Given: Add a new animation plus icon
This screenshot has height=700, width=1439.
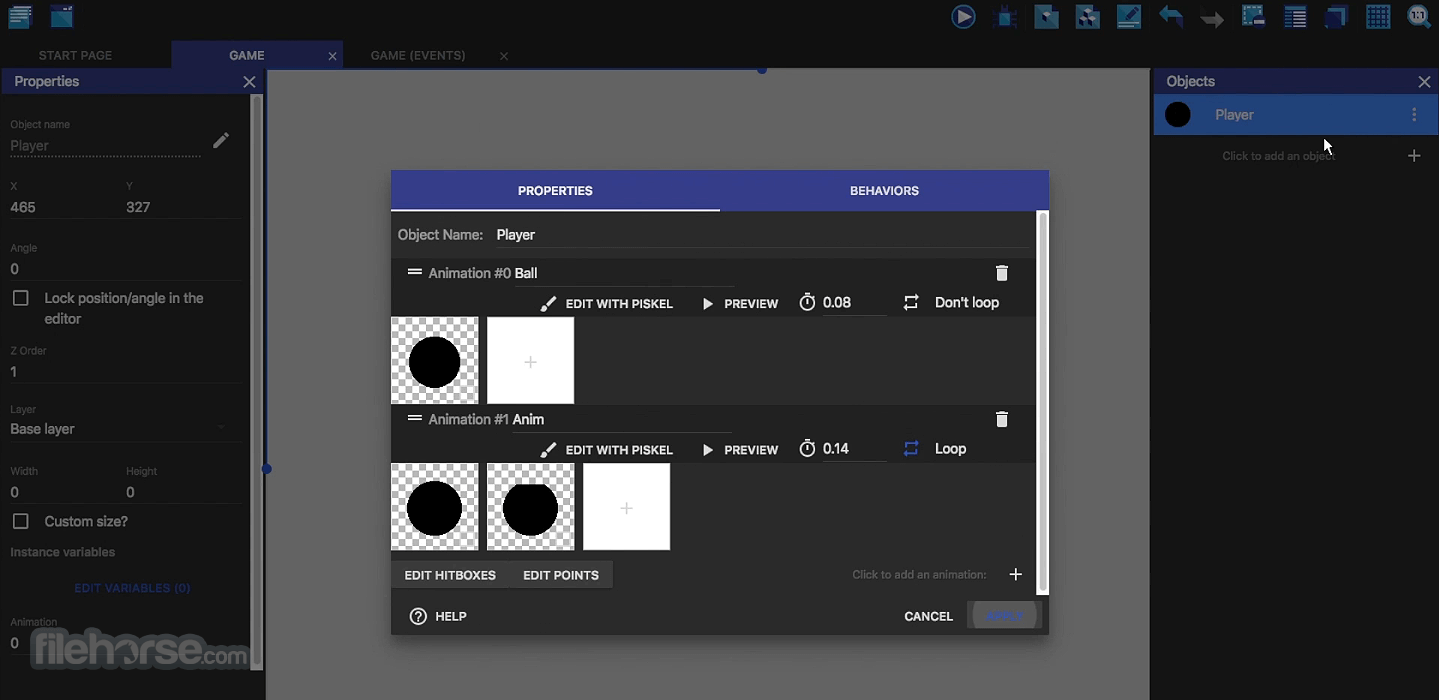Looking at the screenshot, I should coord(1015,574).
